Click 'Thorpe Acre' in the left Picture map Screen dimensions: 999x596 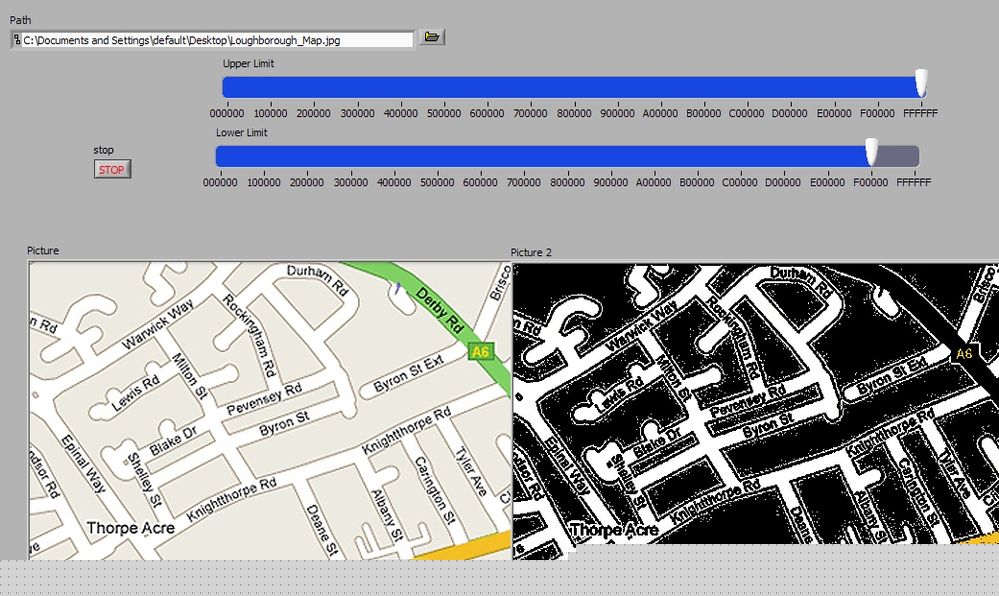[x=131, y=528]
